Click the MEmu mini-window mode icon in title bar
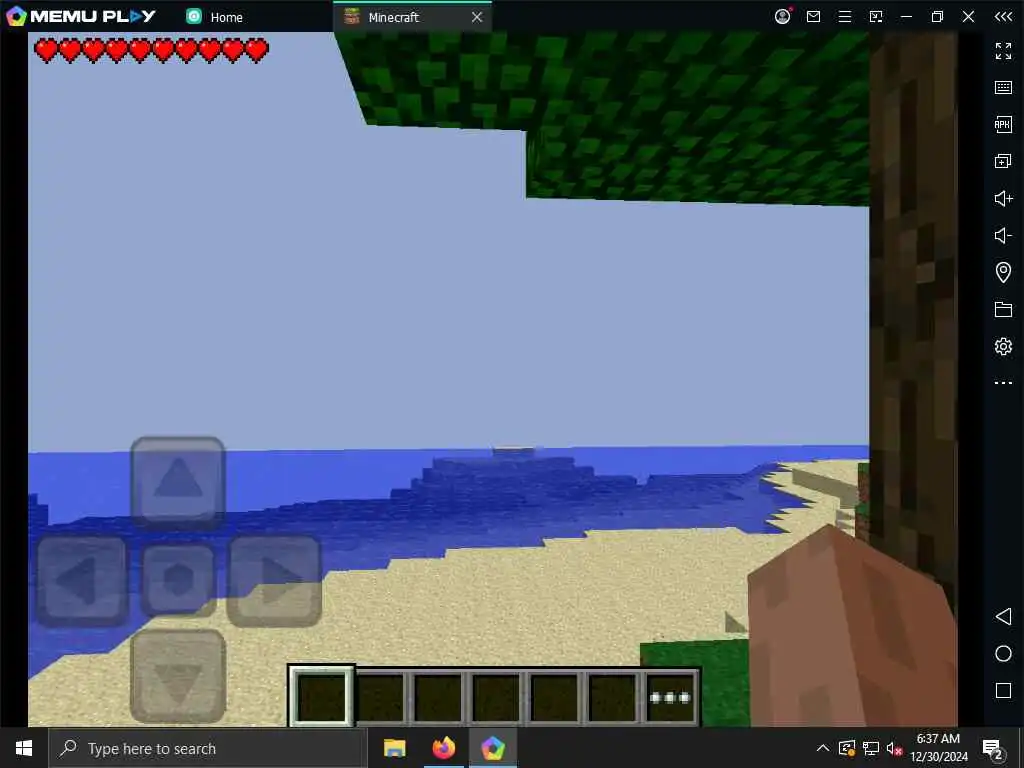Screen dimensions: 1024x768 click(876, 16)
